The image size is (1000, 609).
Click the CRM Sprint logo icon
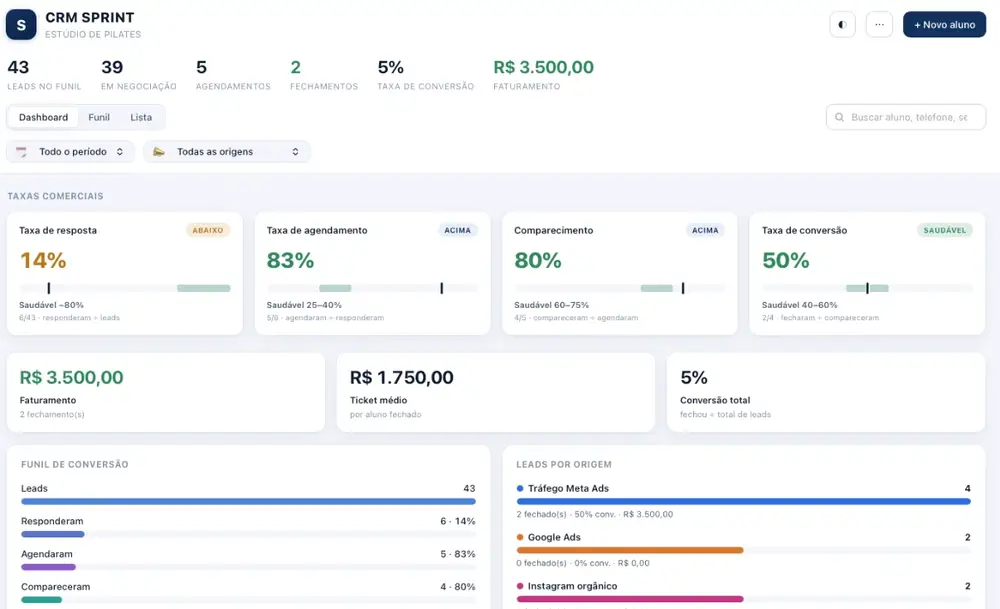[x=21, y=25]
